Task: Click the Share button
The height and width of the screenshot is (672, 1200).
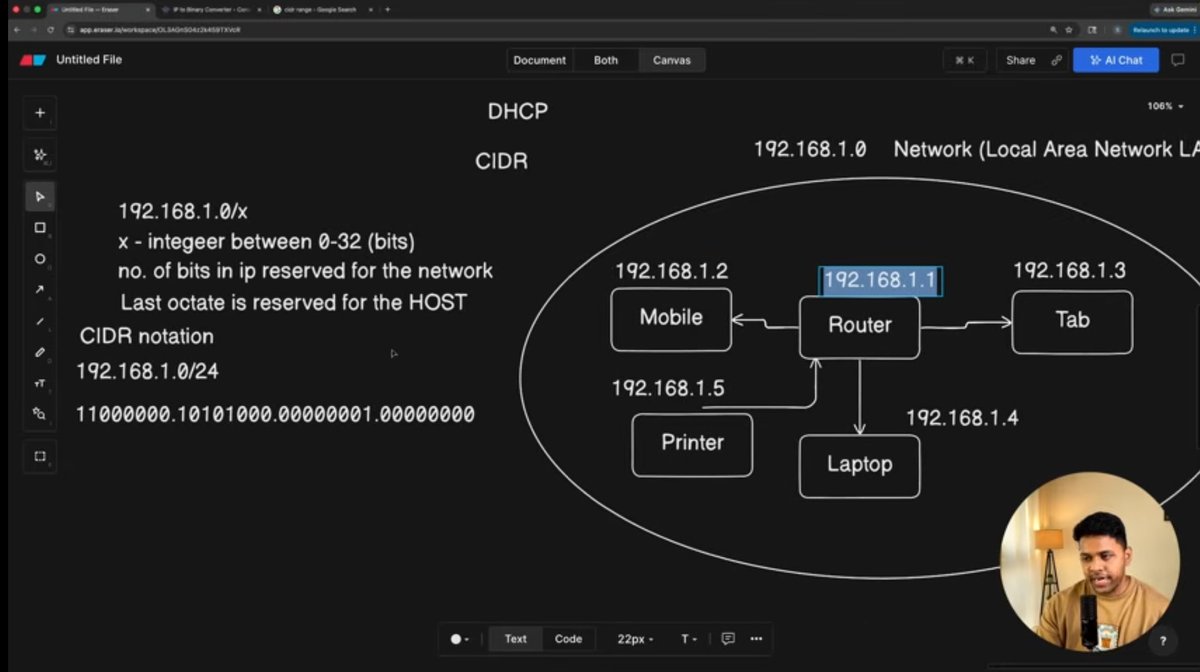Action: [x=1034, y=60]
